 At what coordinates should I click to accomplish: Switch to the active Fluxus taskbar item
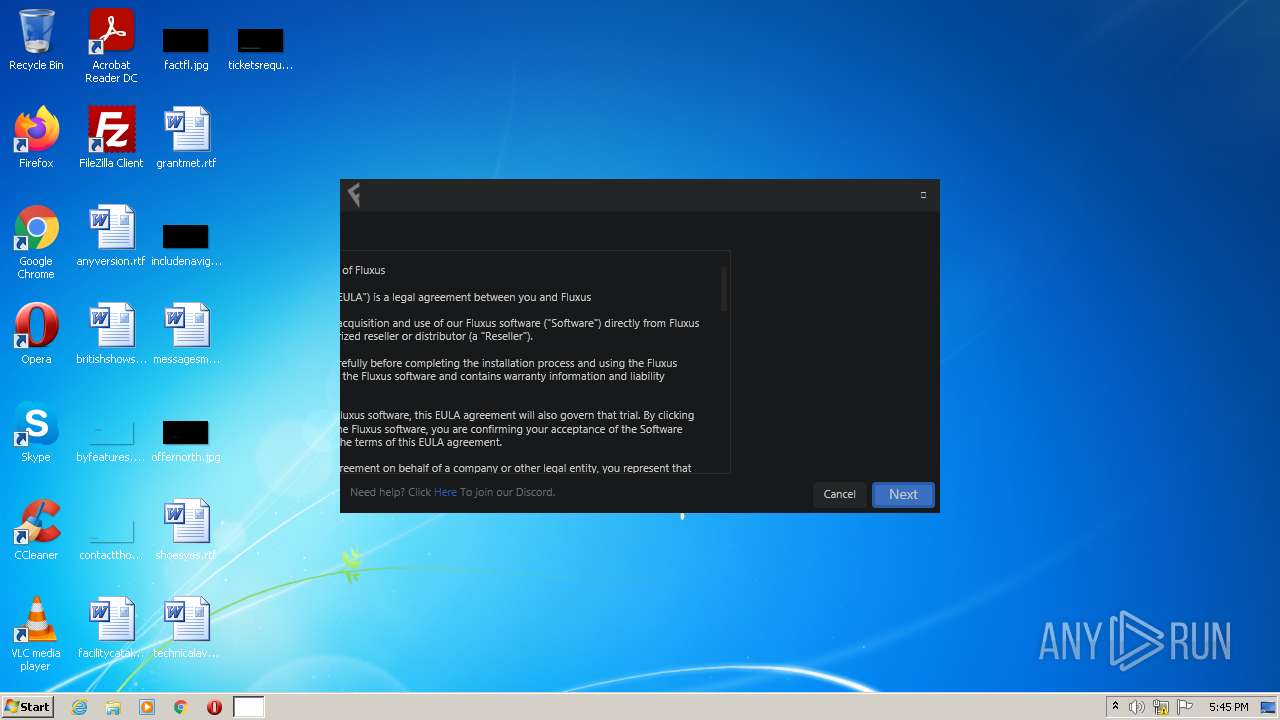click(249, 707)
